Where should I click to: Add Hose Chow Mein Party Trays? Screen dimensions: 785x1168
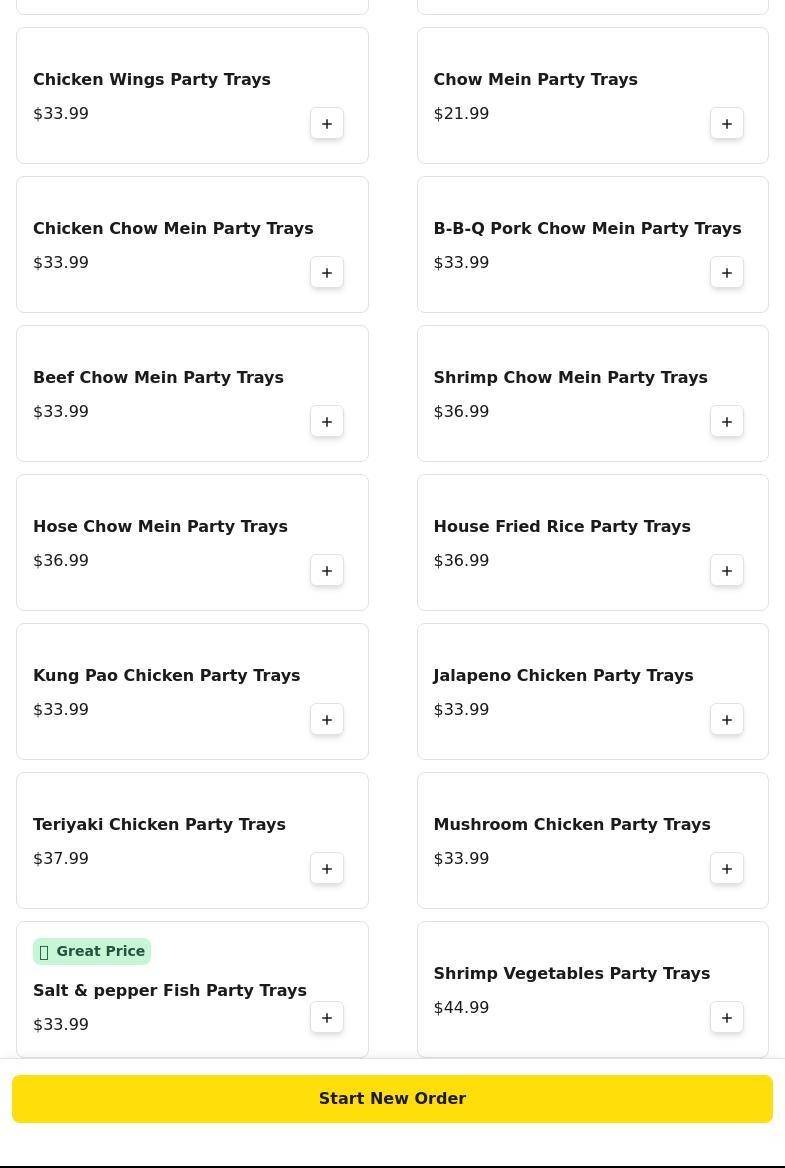(327, 571)
